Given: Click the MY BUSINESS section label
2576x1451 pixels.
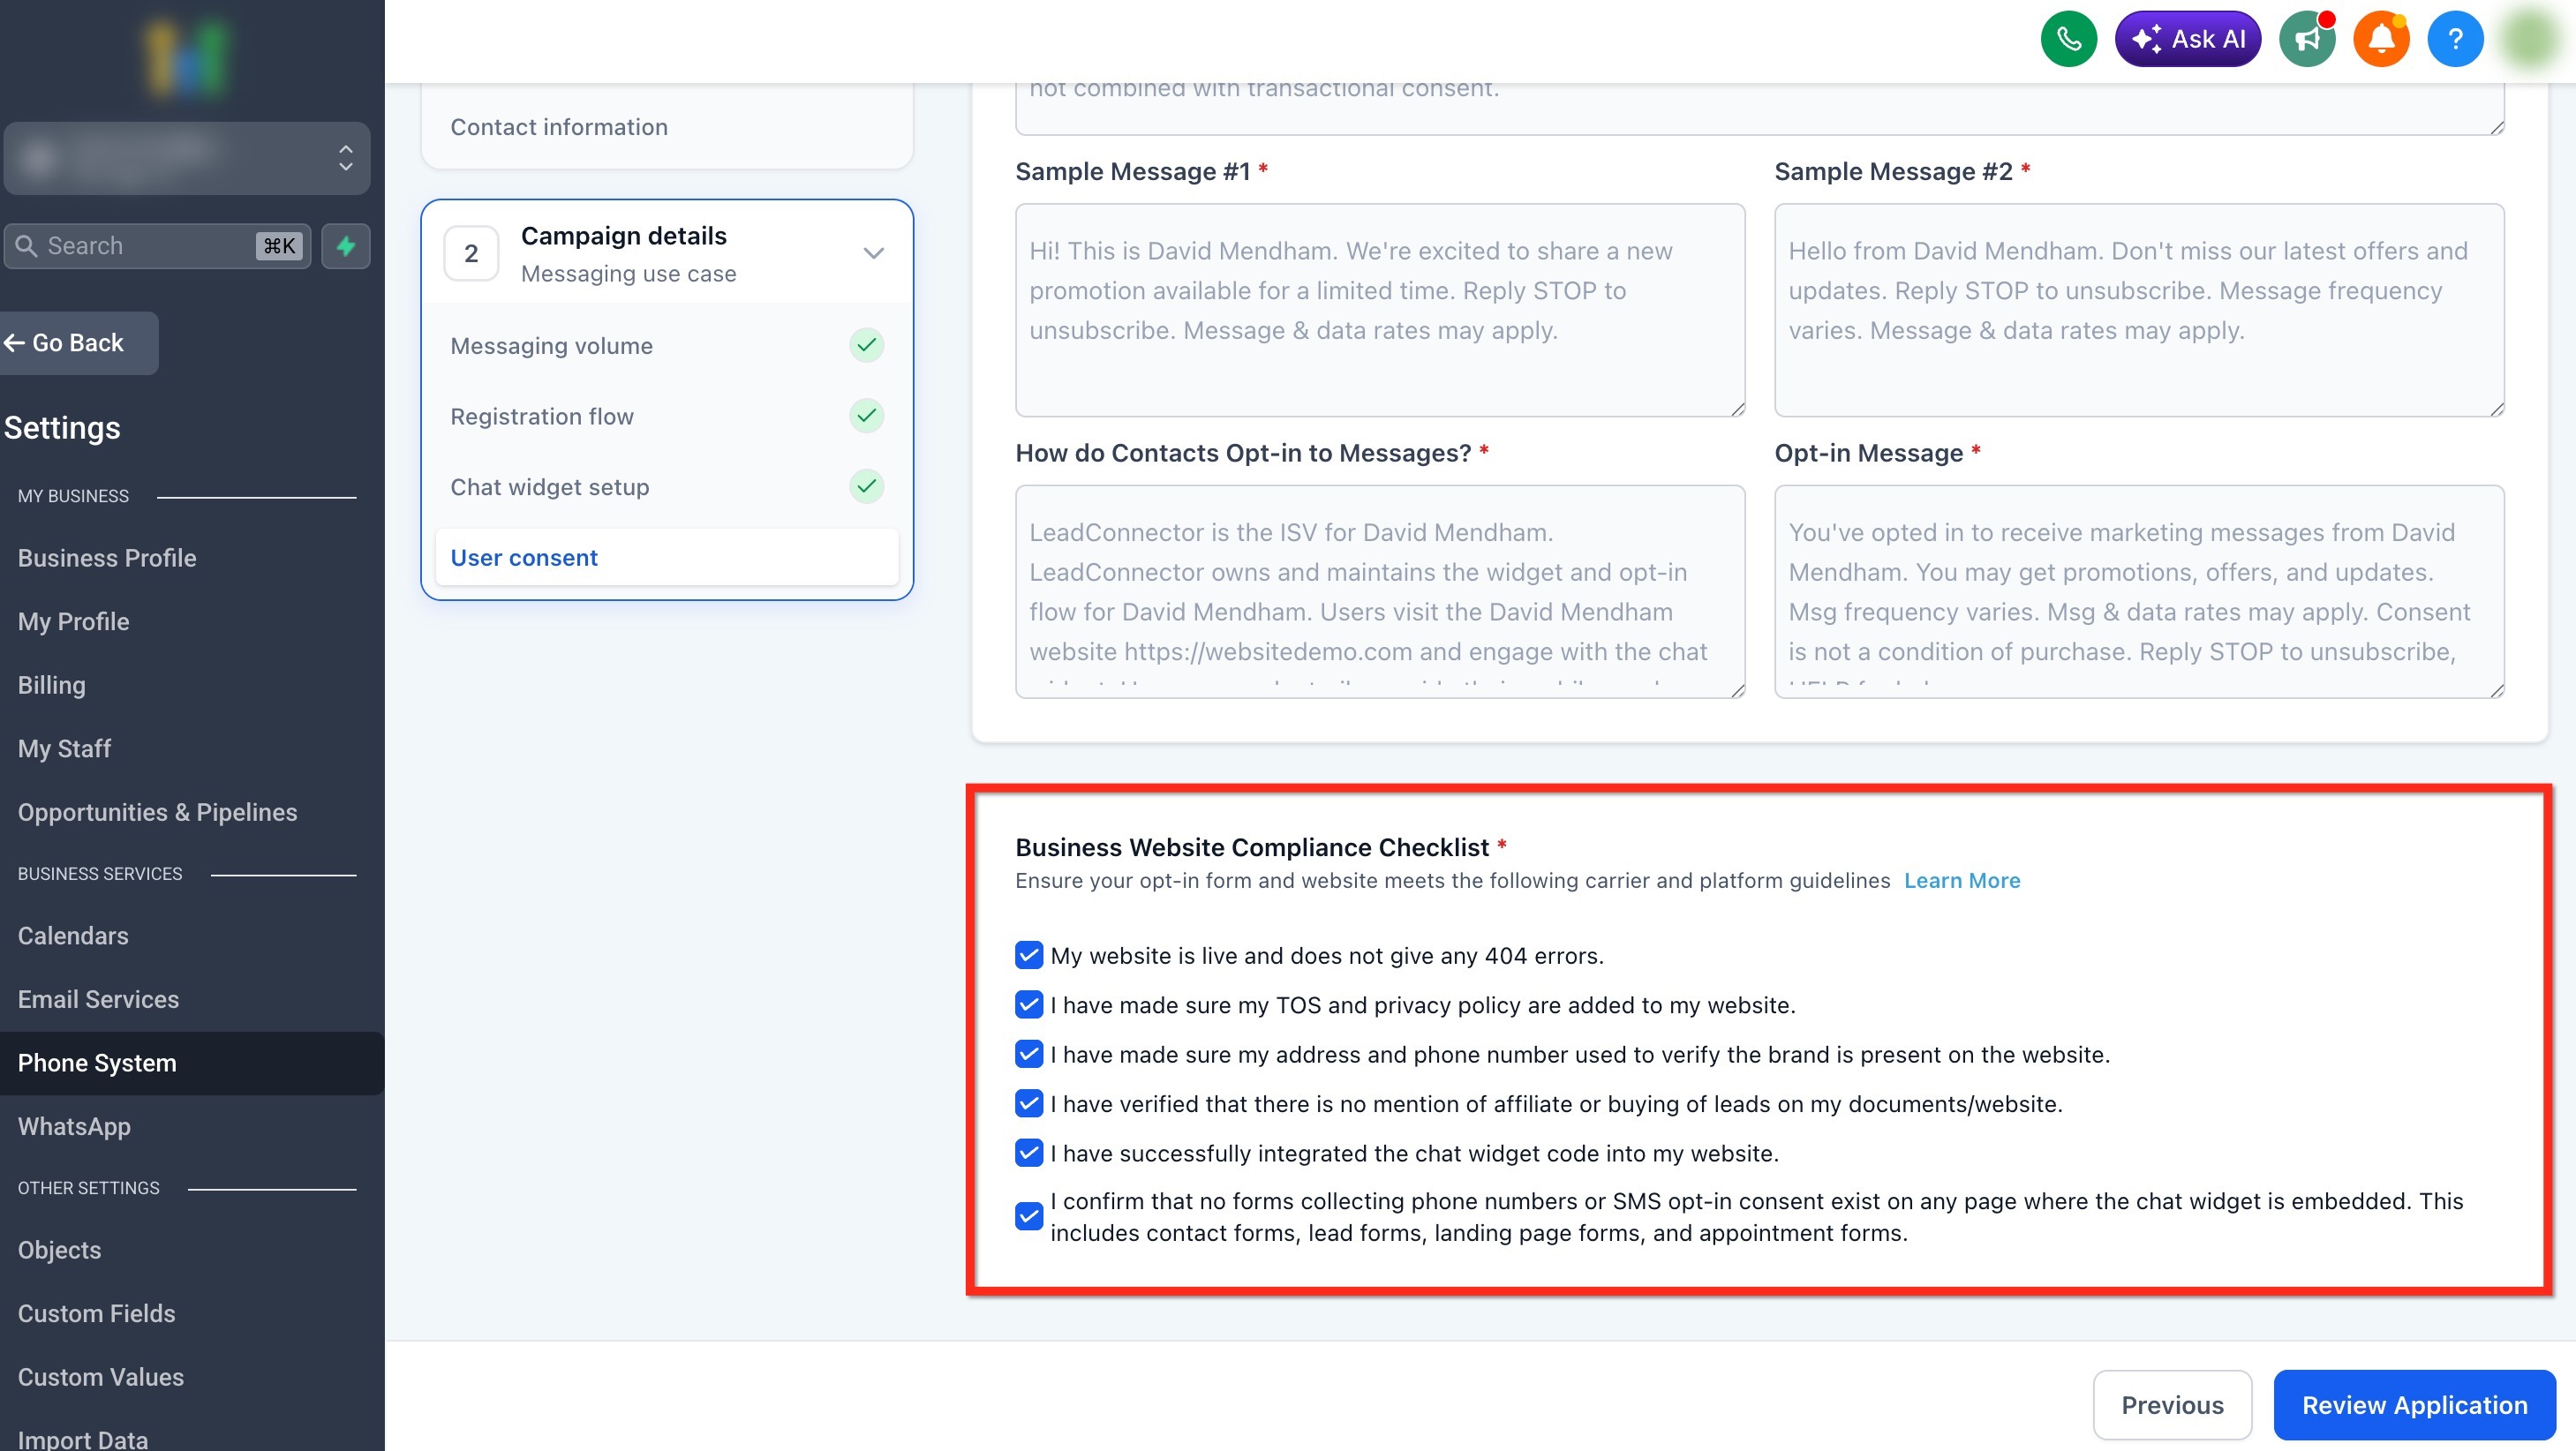Looking at the screenshot, I should click(73, 496).
